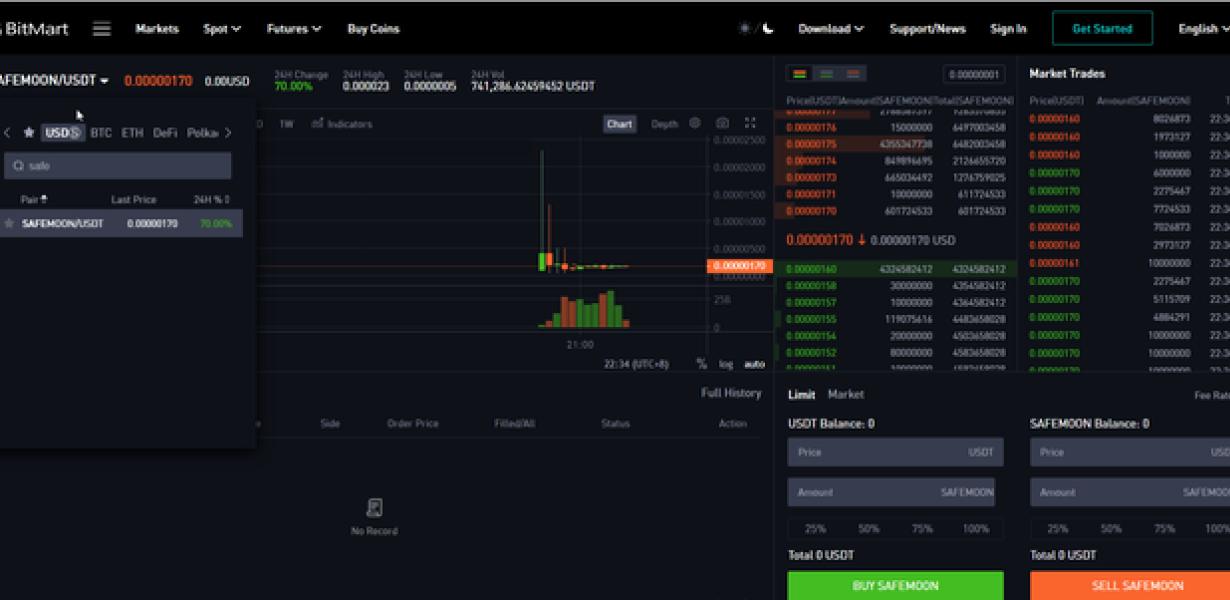Focus the sell Amount input field
Viewport: 1230px width, 600px height.
[1130, 492]
